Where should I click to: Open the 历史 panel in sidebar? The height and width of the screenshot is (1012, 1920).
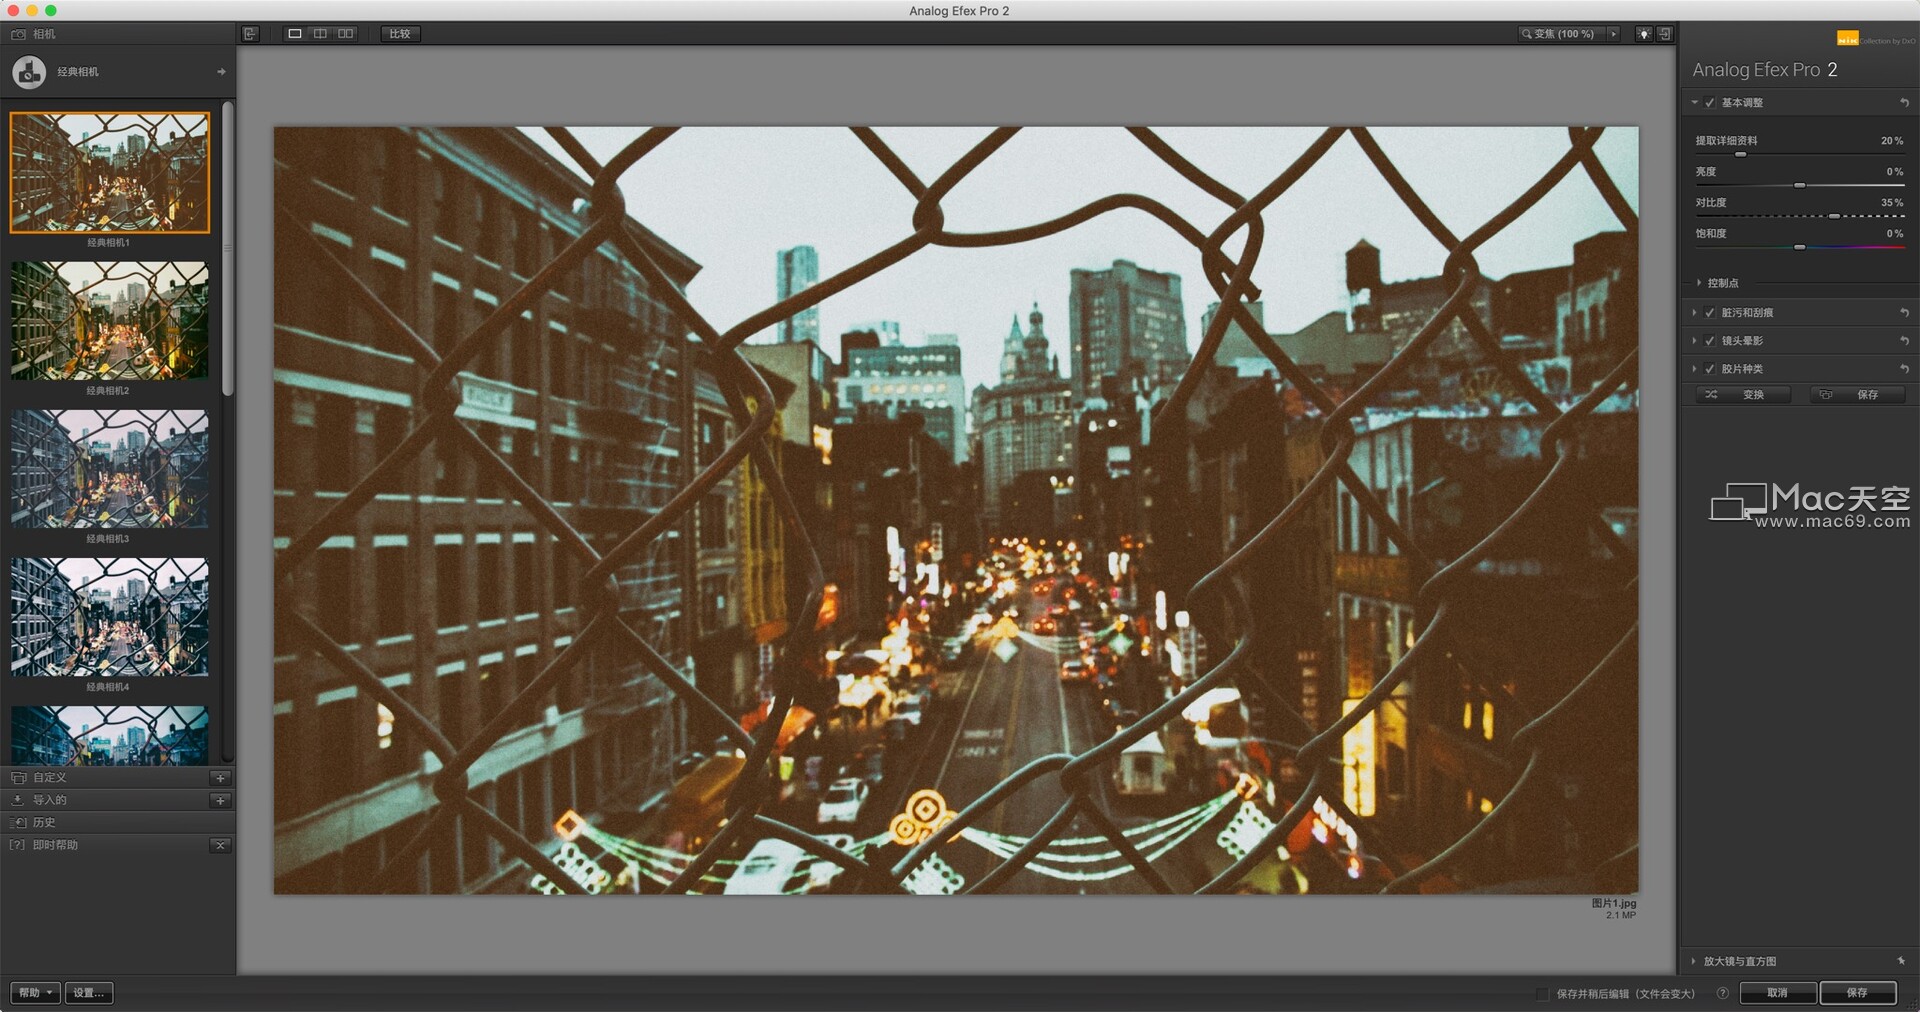tap(118, 822)
